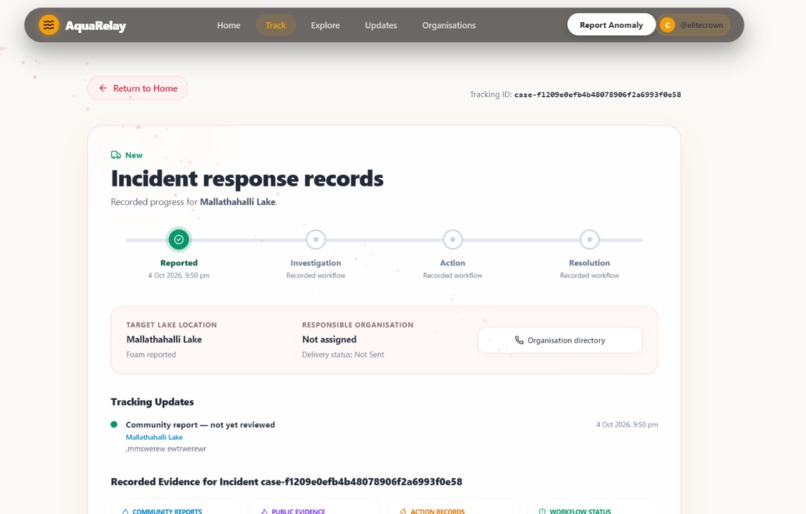The image size is (806, 514).
Task: Click the Incident response records heading
Action: click(247, 179)
